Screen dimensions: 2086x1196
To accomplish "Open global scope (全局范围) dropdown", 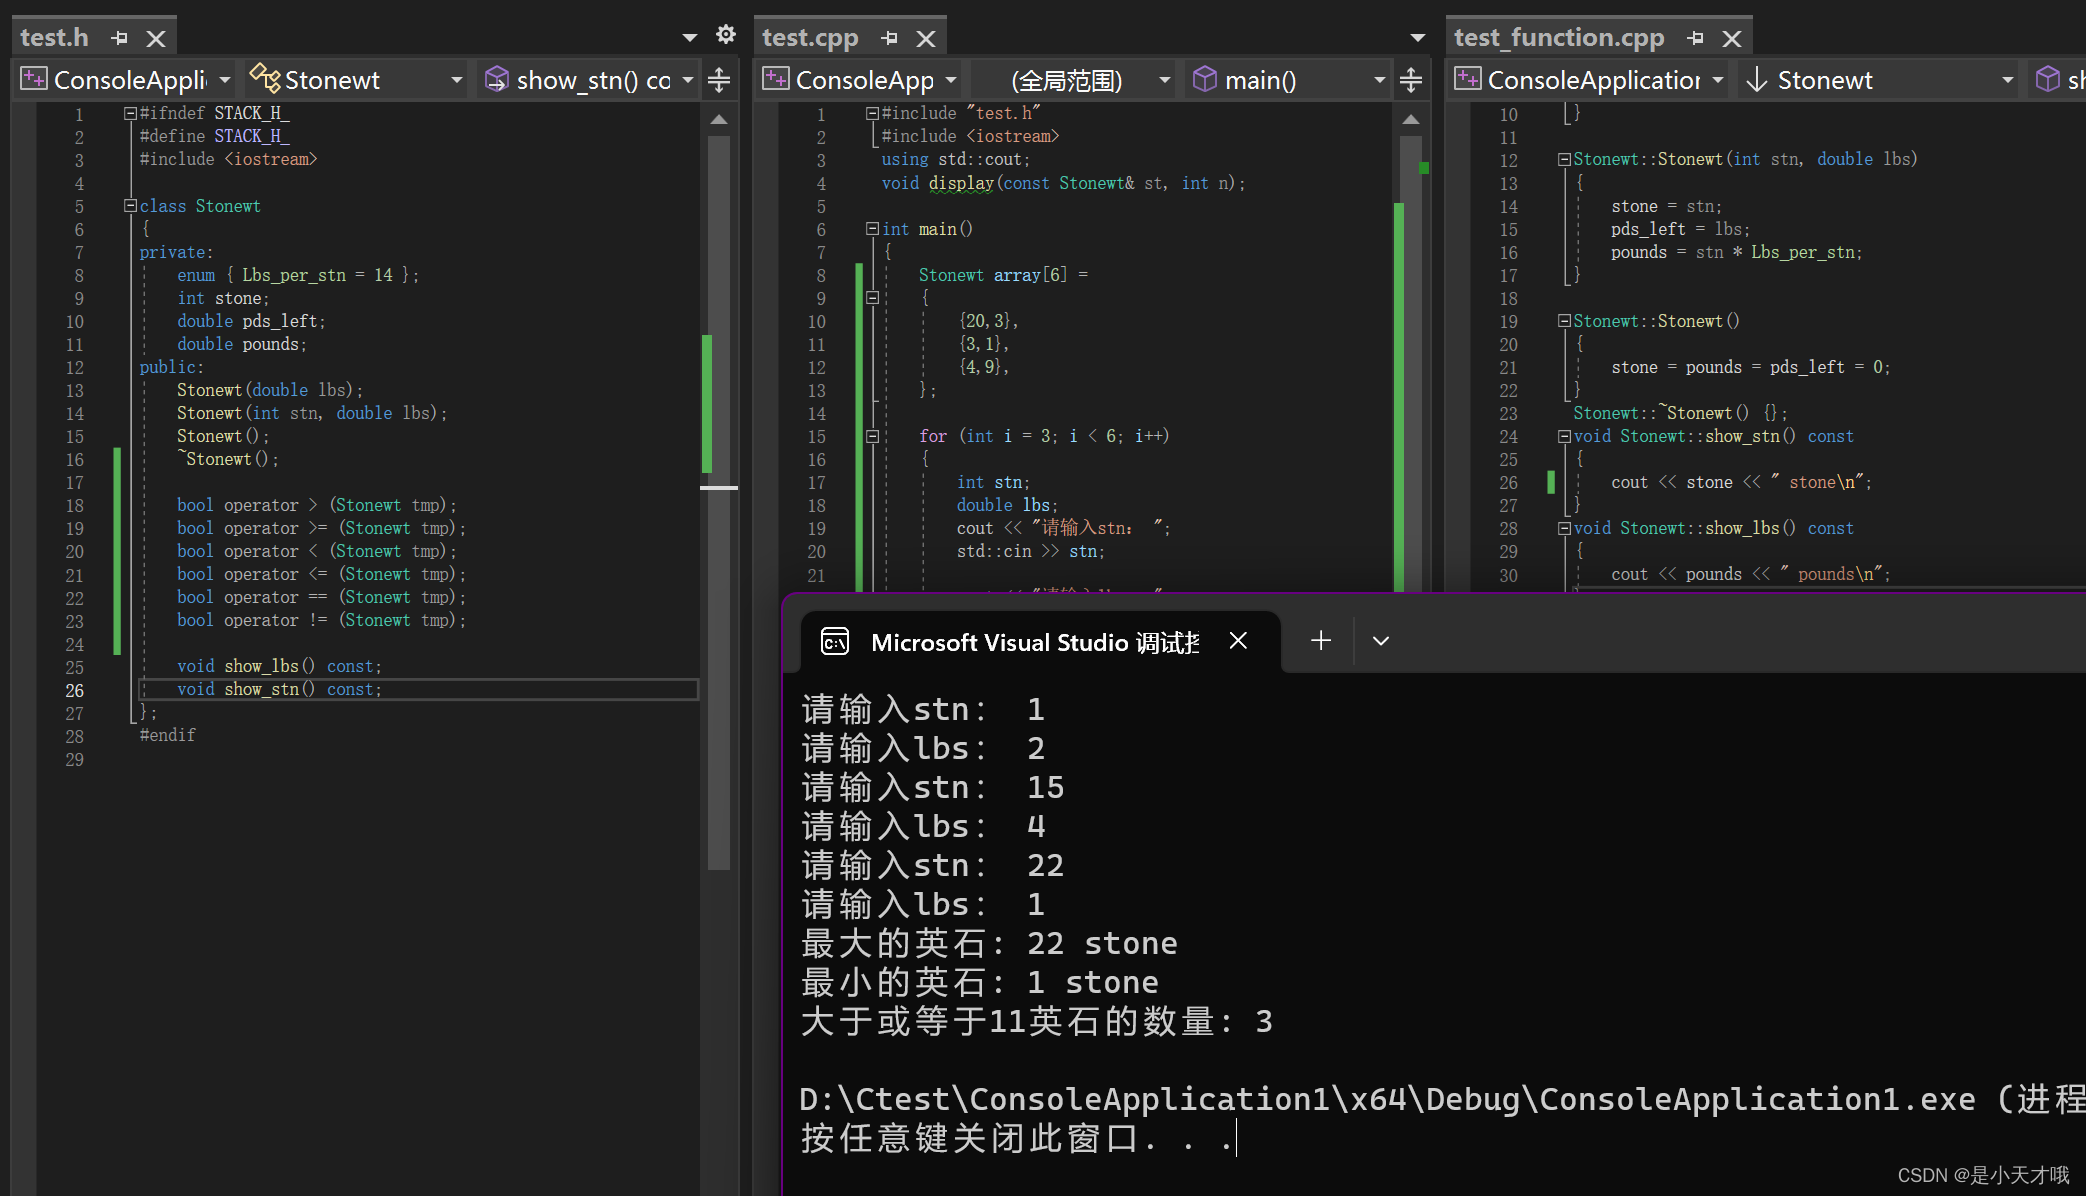I will pyautogui.click(x=1164, y=80).
